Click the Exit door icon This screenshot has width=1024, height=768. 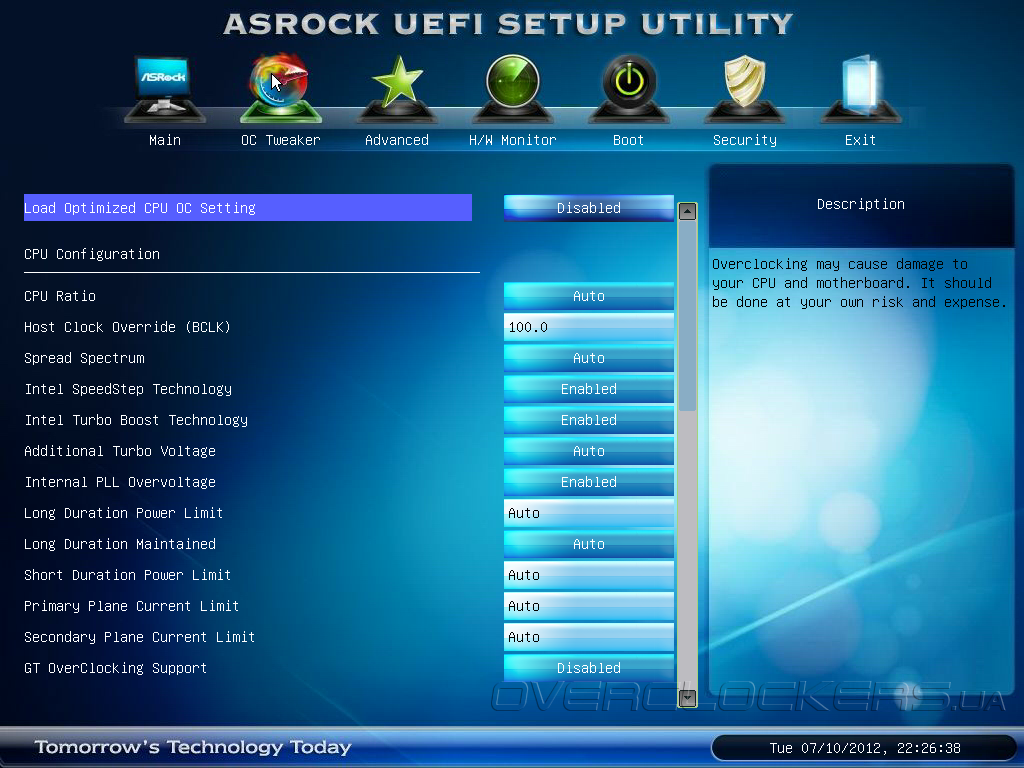861,88
